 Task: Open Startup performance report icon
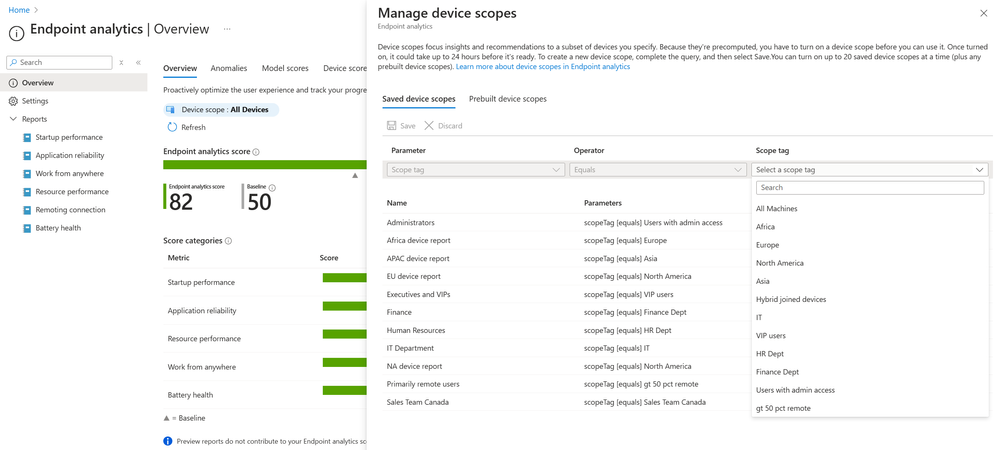tap(27, 137)
